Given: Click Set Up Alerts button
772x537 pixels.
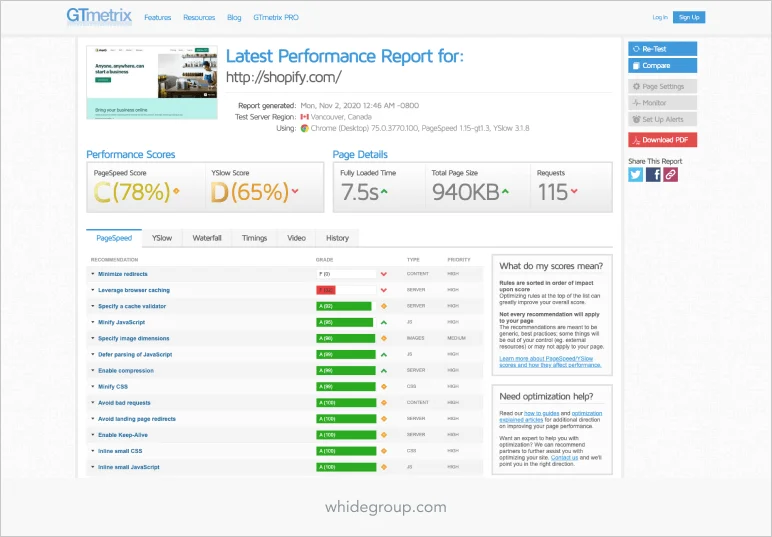Looking at the screenshot, I should pyautogui.click(x=662, y=119).
